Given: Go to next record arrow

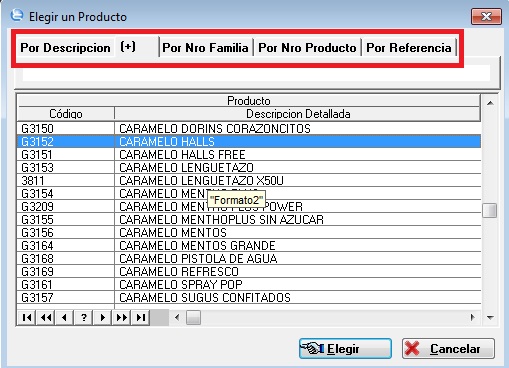Looking at the screenshot, I should tap(103, 317).
